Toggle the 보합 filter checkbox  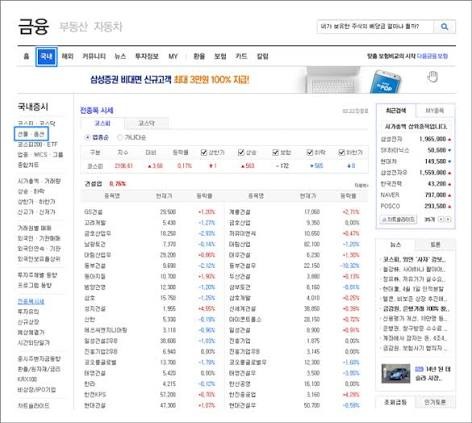click(275, 152)
